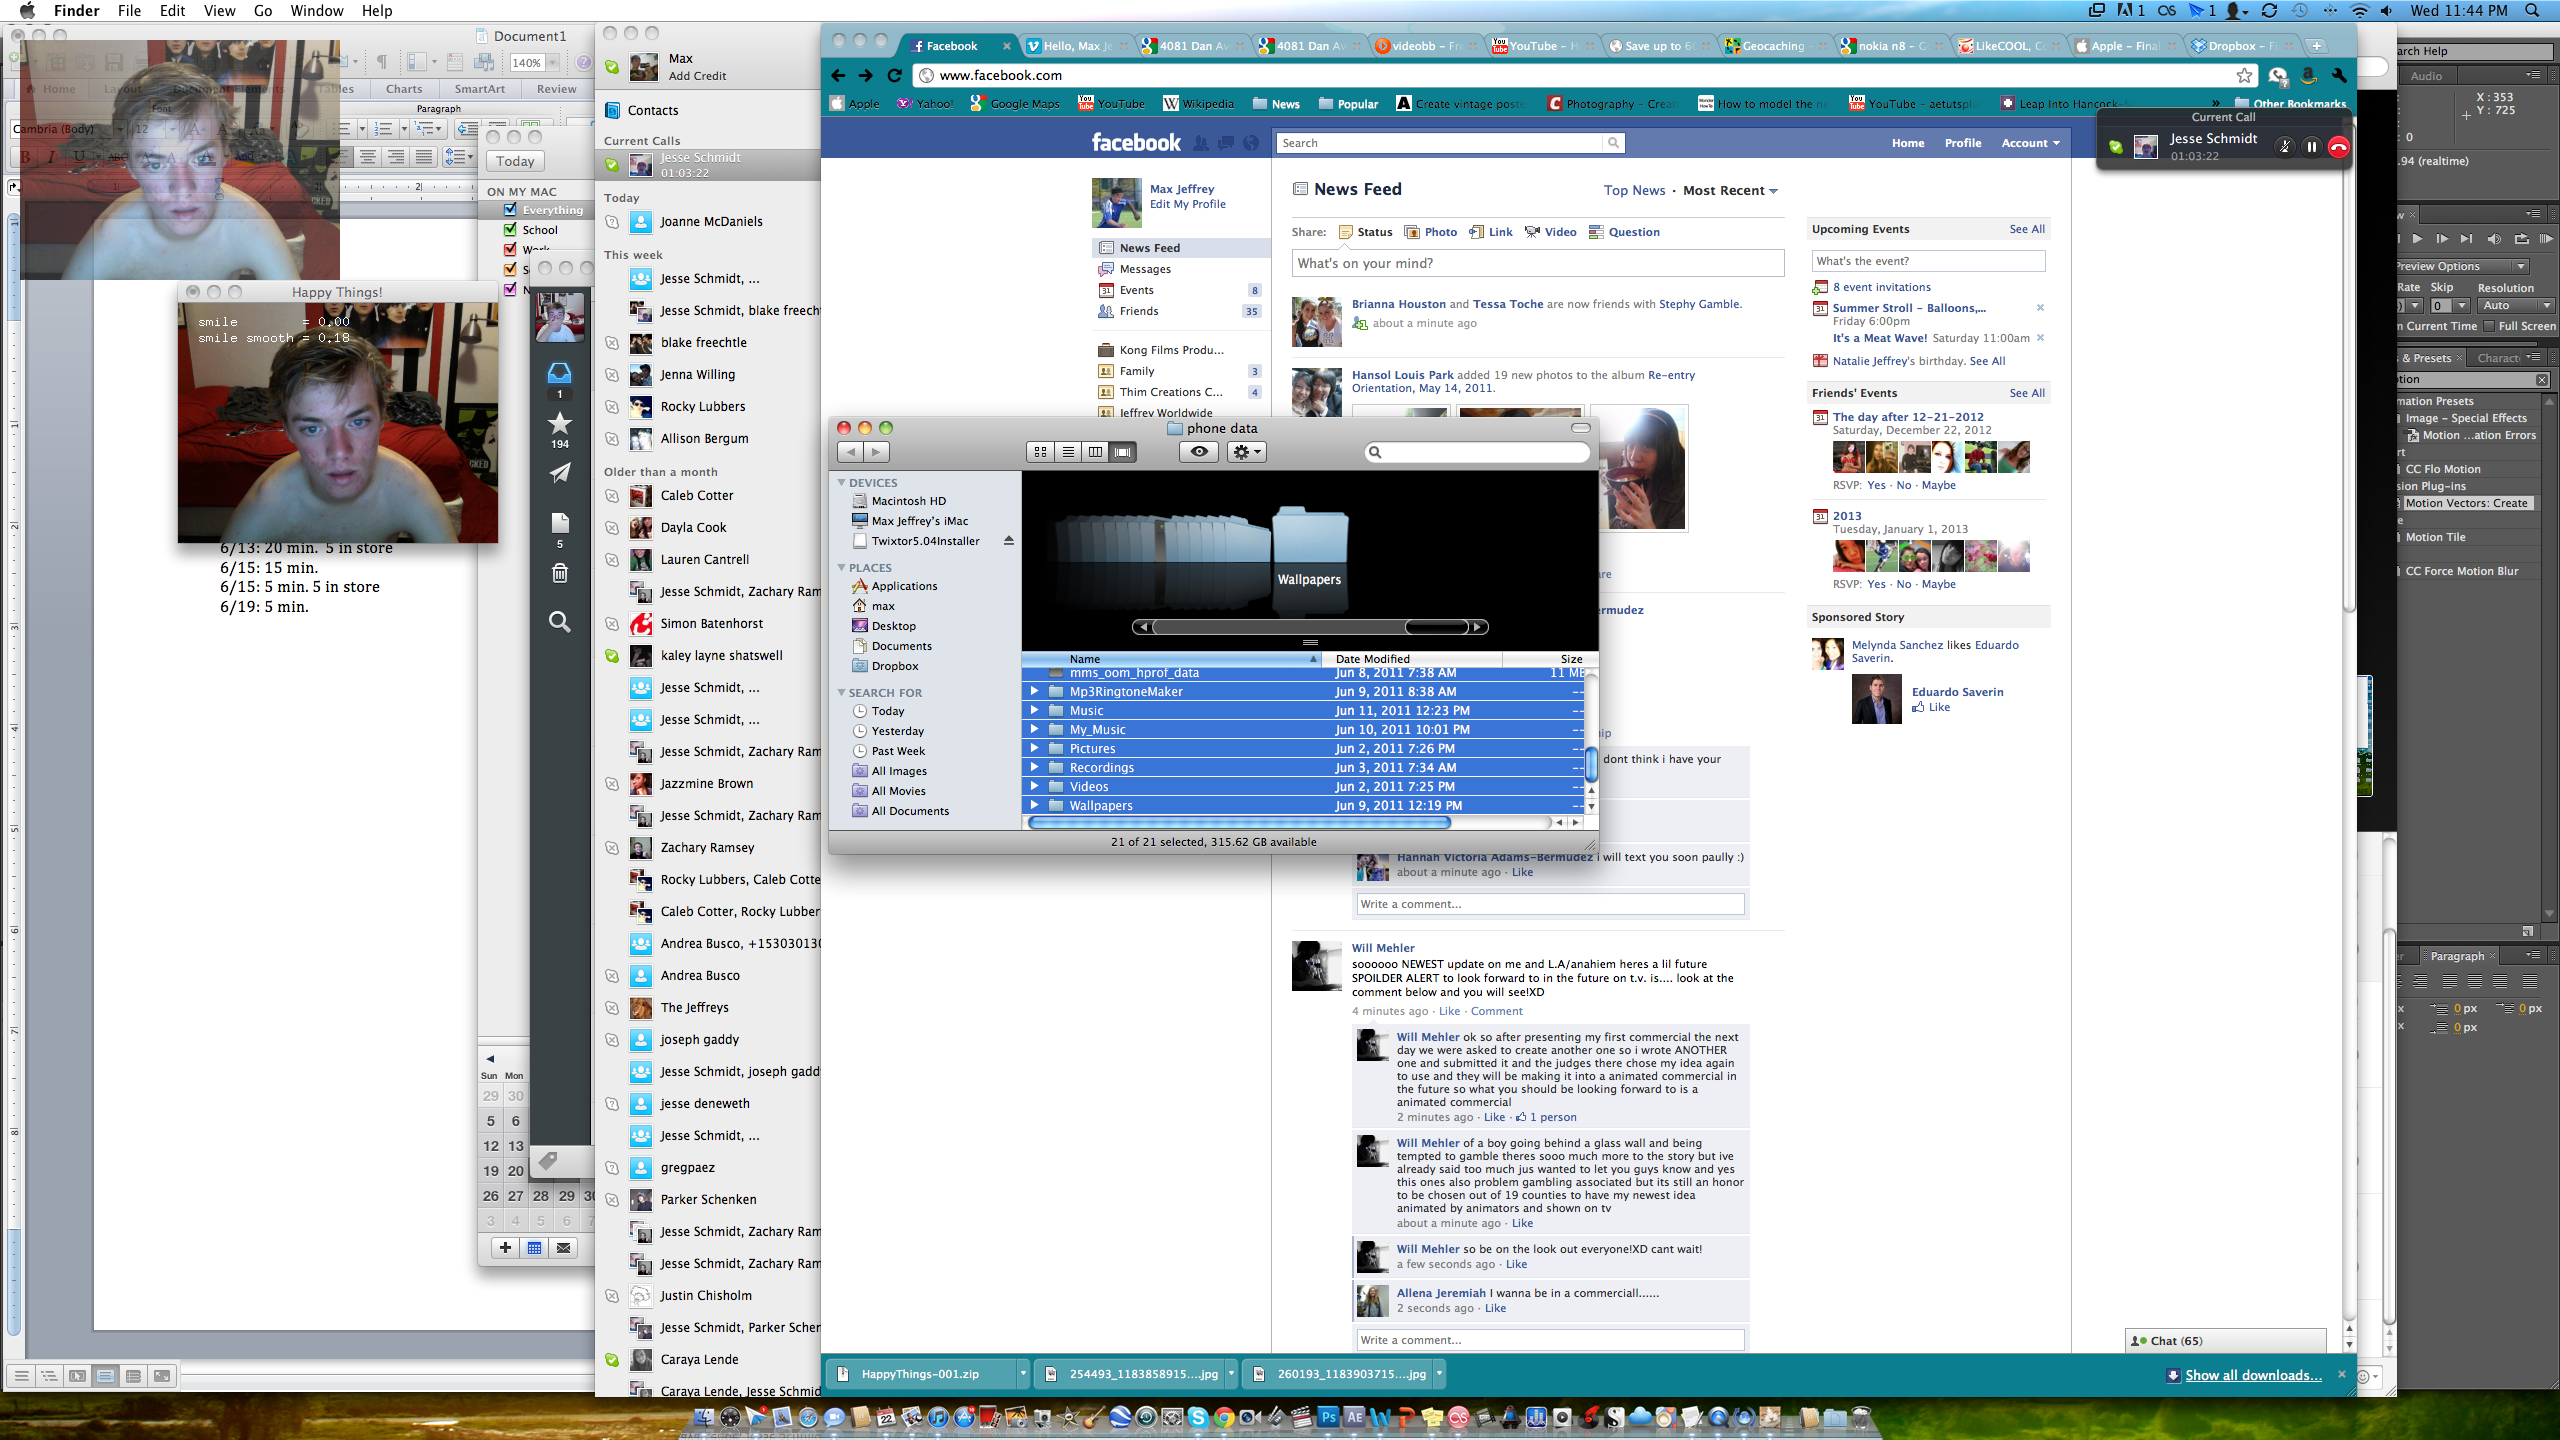Click the Chrome back arrow
Viewport: 2560px width, 1440px height.
click(x=838, y=75)
